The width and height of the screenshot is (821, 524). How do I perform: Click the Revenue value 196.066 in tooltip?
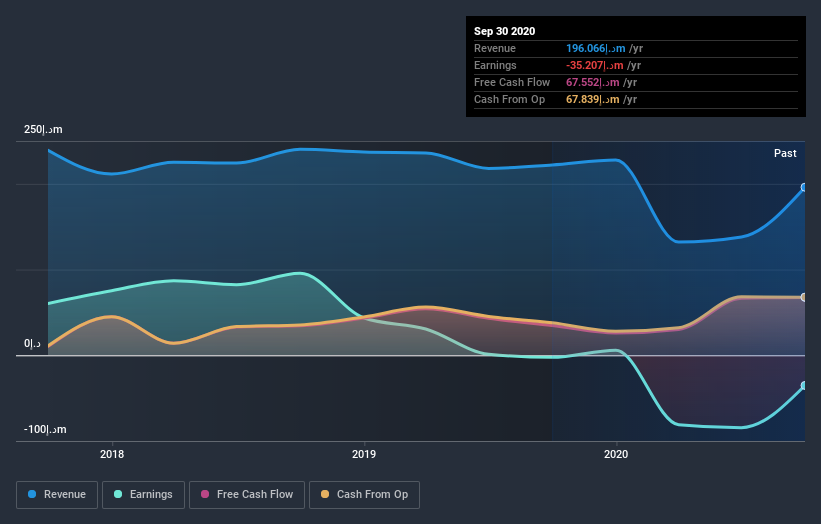click(596, 48)
